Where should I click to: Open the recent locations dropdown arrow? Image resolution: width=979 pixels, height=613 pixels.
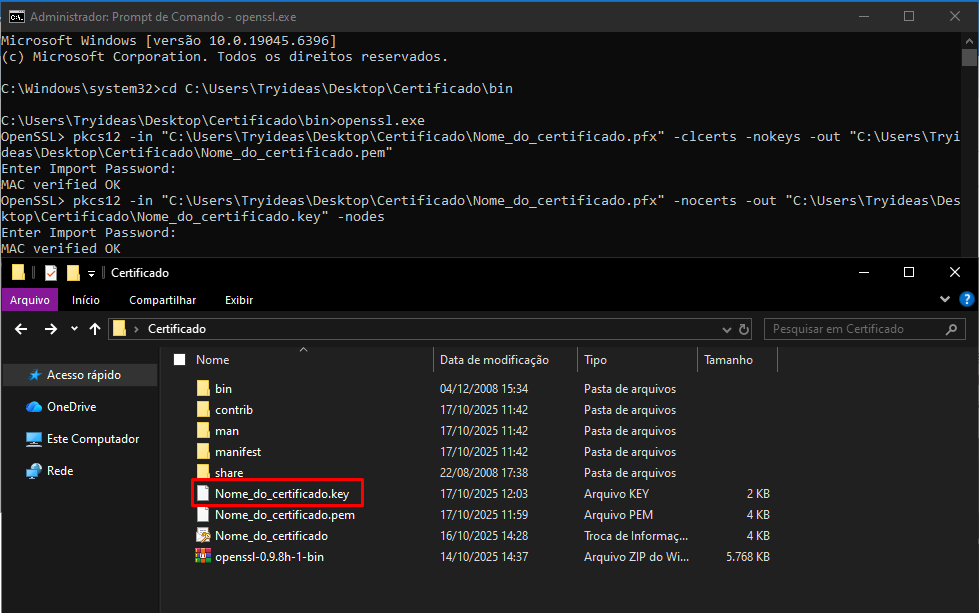pyautogui.click(x=74, y=329)
